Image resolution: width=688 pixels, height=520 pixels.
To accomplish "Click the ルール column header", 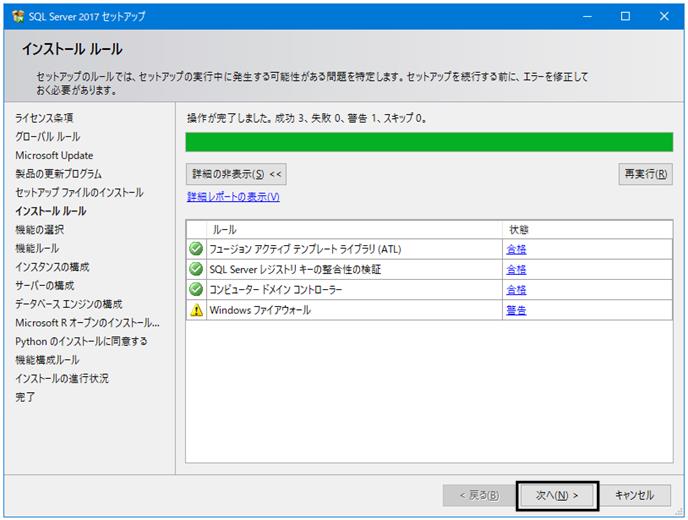I will [x=354, y=230].
